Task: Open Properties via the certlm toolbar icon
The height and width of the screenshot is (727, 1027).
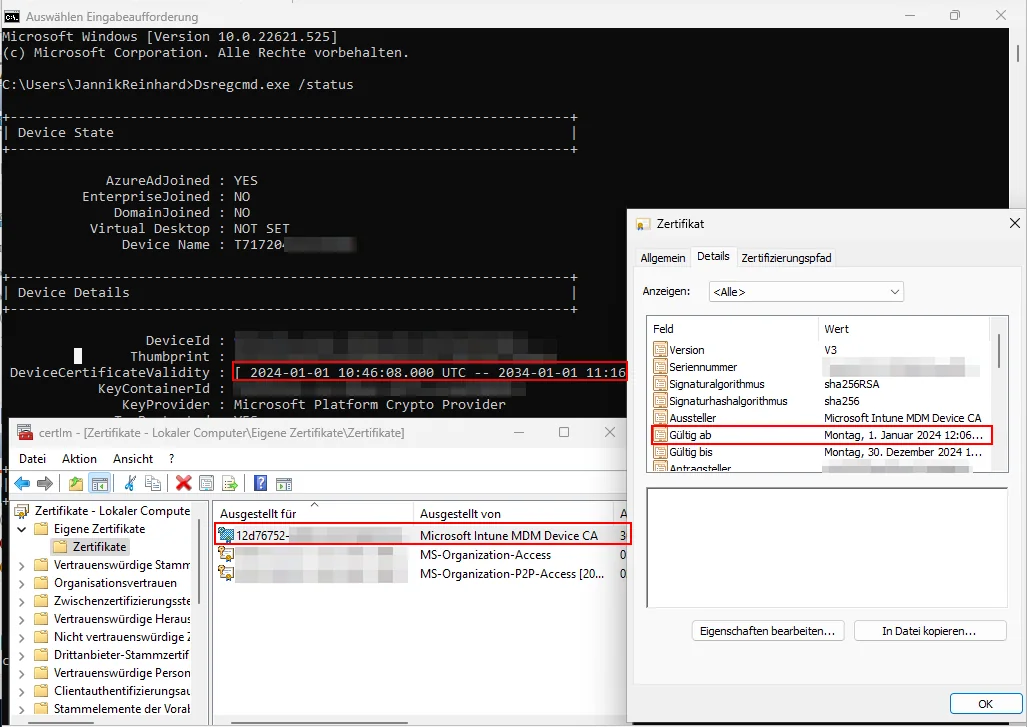Action: click(x=206, y=484)
